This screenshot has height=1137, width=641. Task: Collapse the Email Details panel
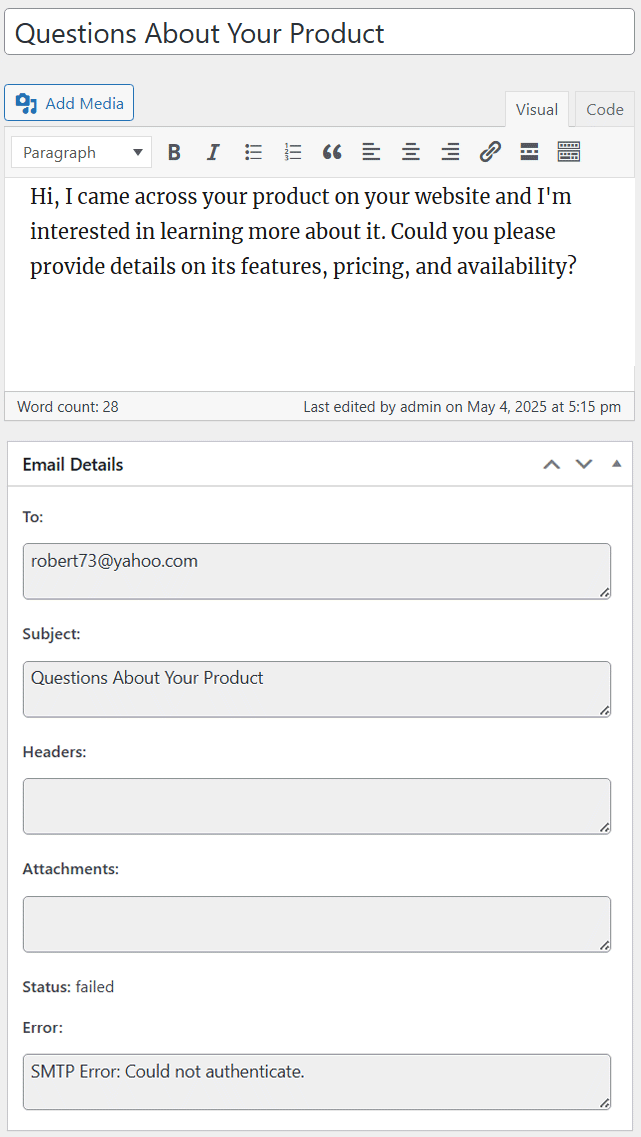click(616, 464)
